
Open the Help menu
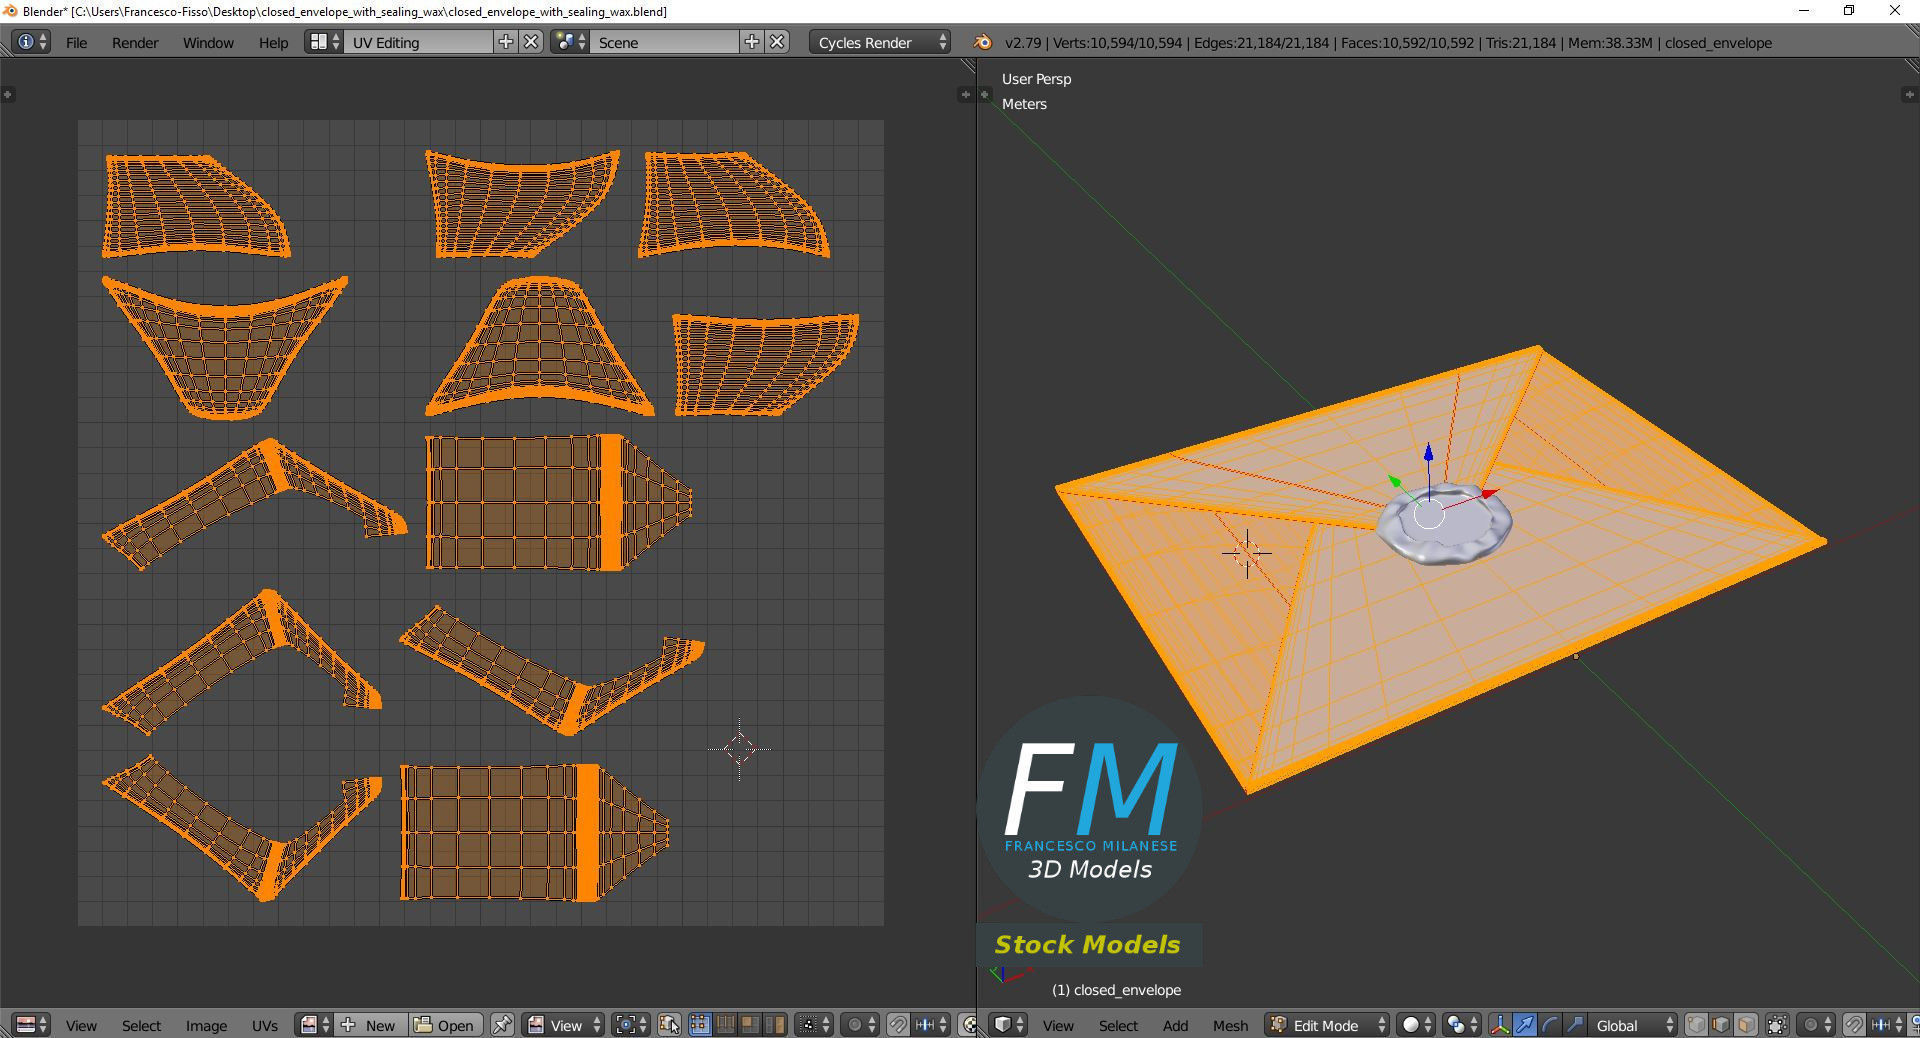(273, 42)
